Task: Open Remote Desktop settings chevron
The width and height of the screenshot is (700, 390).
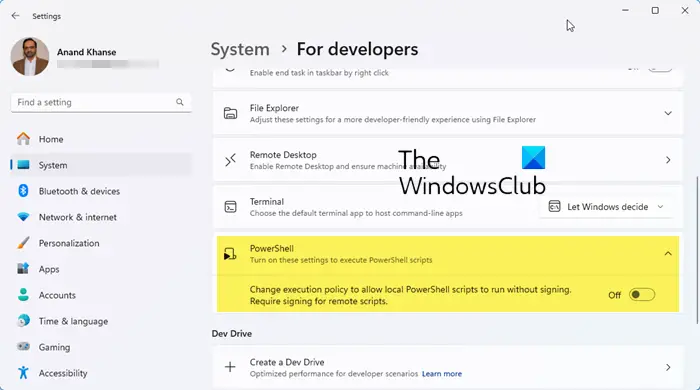Action: click(x=668, y=160)
